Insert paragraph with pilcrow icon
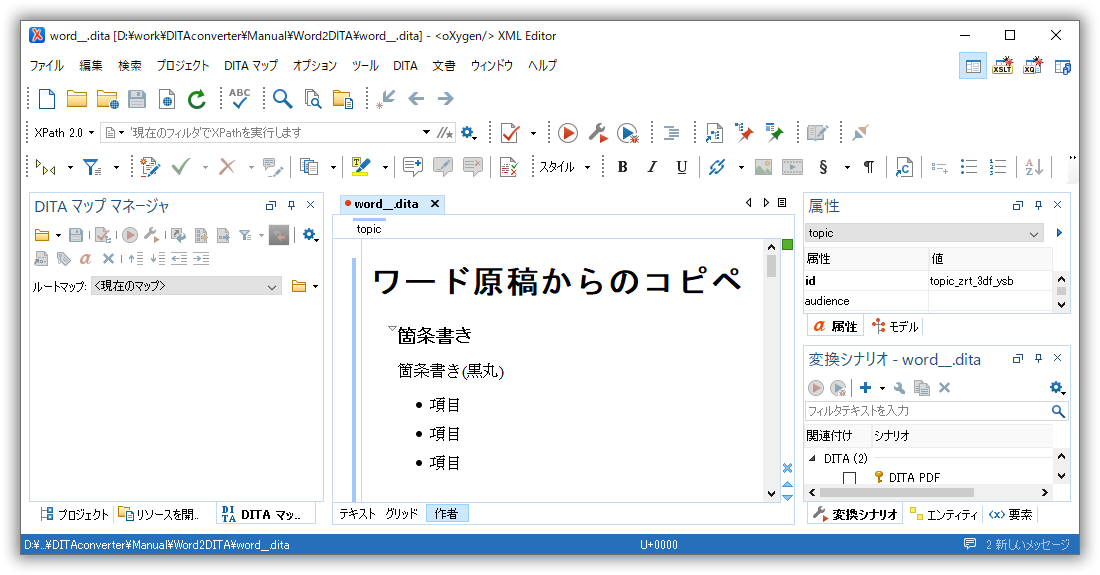The width and height of the screenshot is (1100, 575). click(x=868, y=167)
